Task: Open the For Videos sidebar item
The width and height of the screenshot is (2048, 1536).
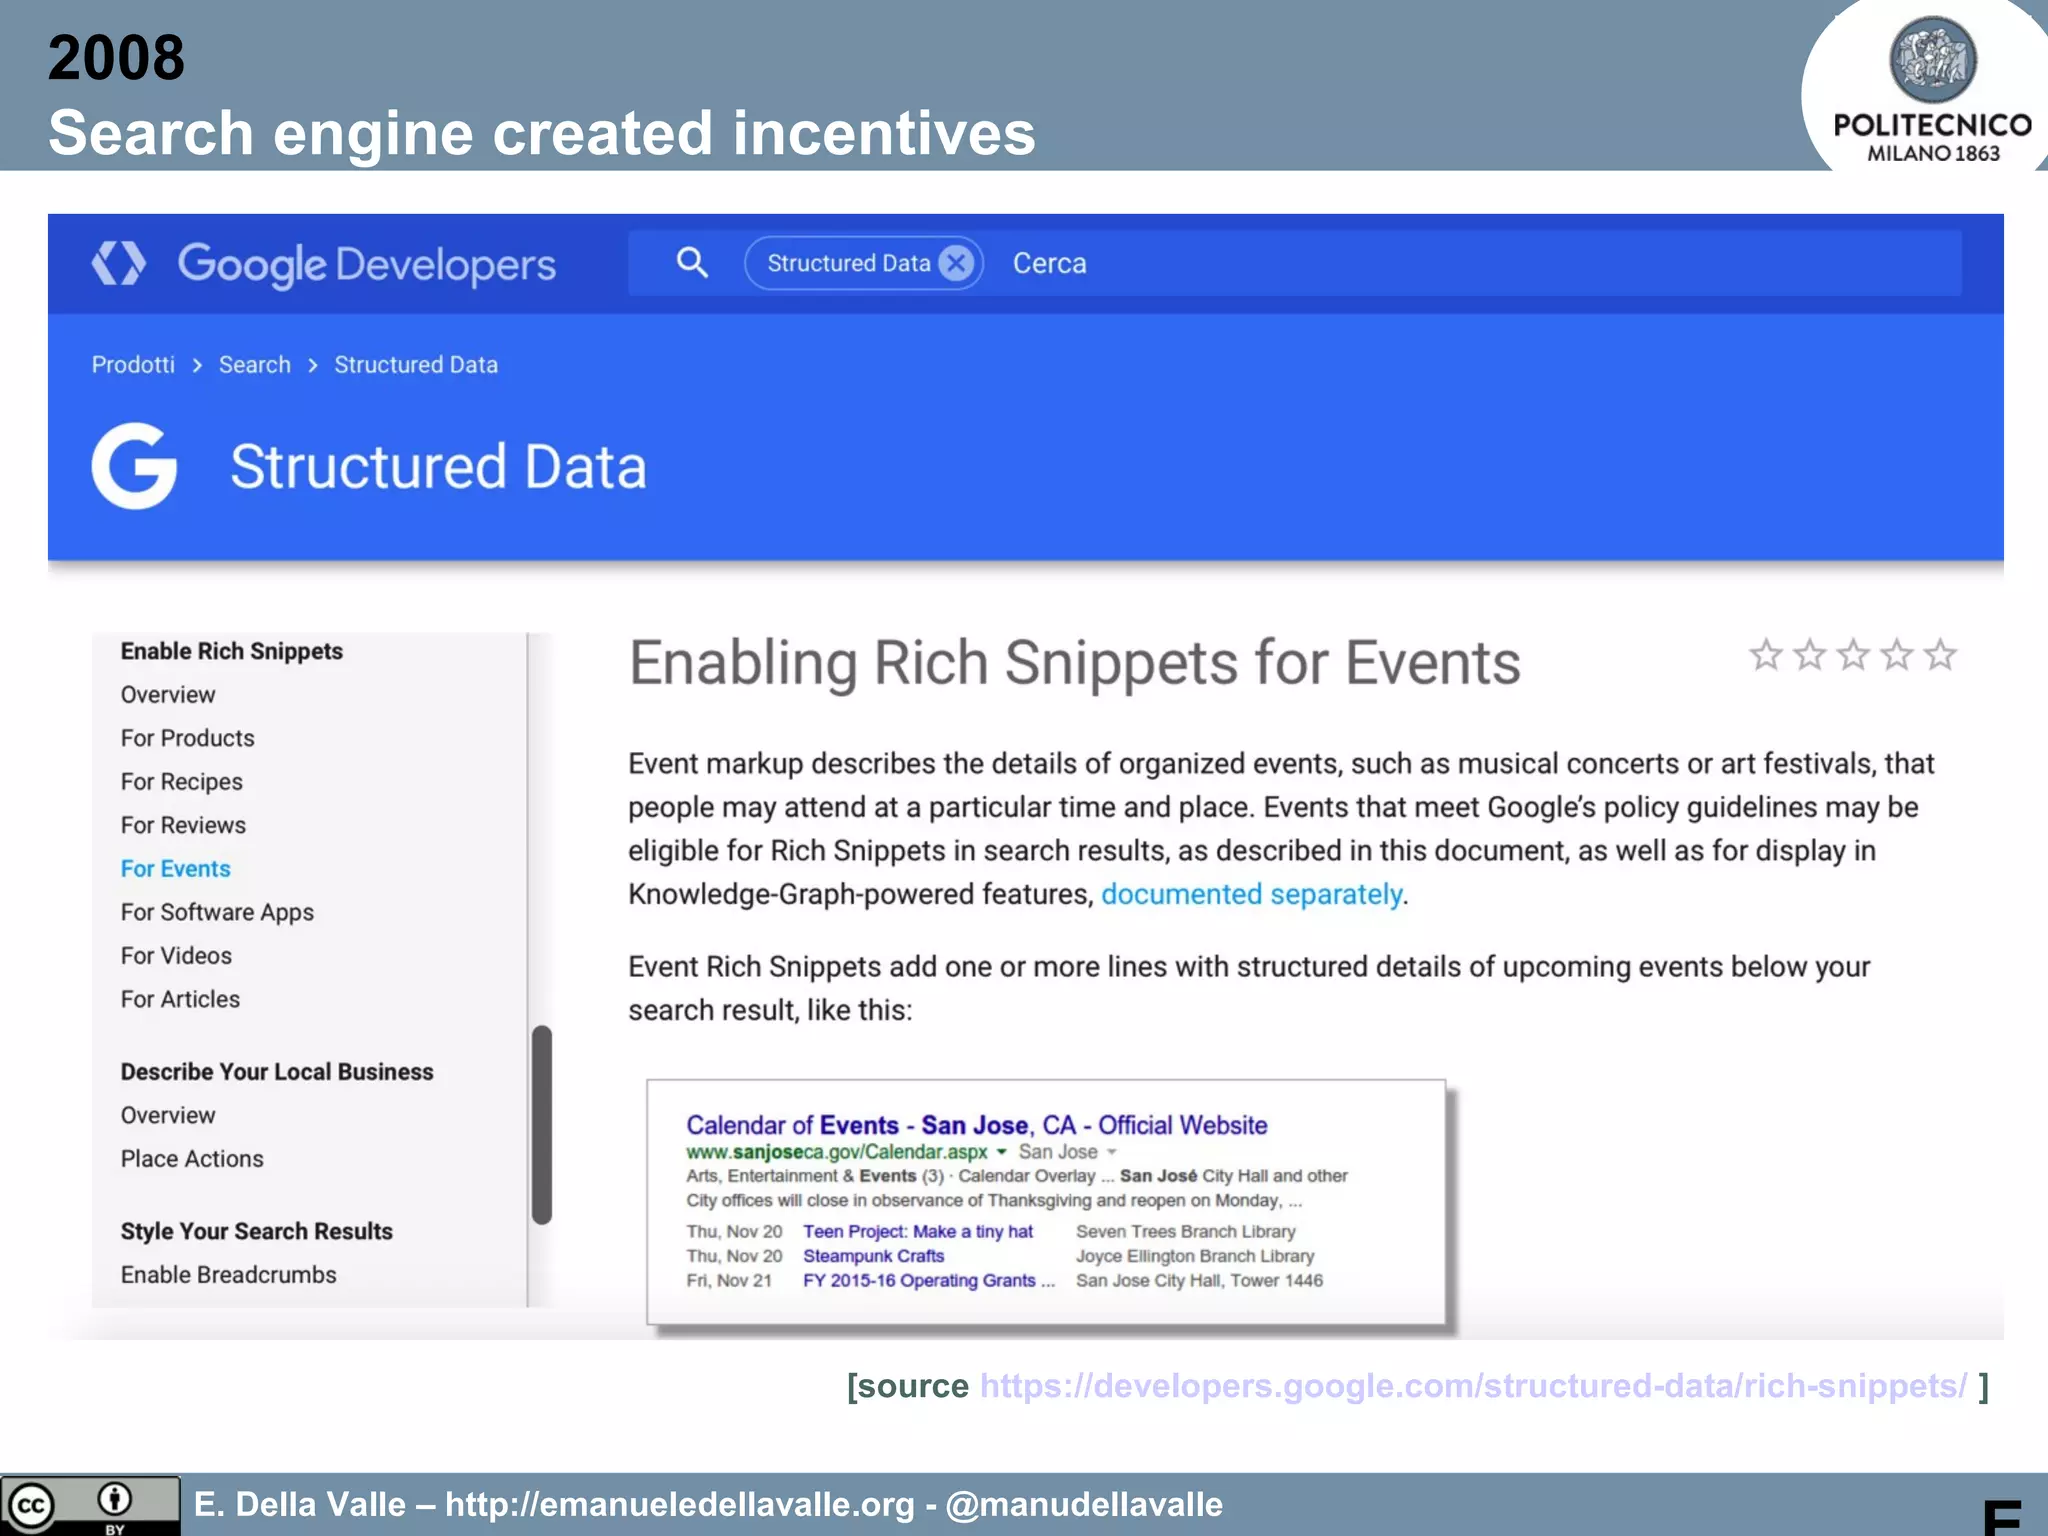Action: 176,955
